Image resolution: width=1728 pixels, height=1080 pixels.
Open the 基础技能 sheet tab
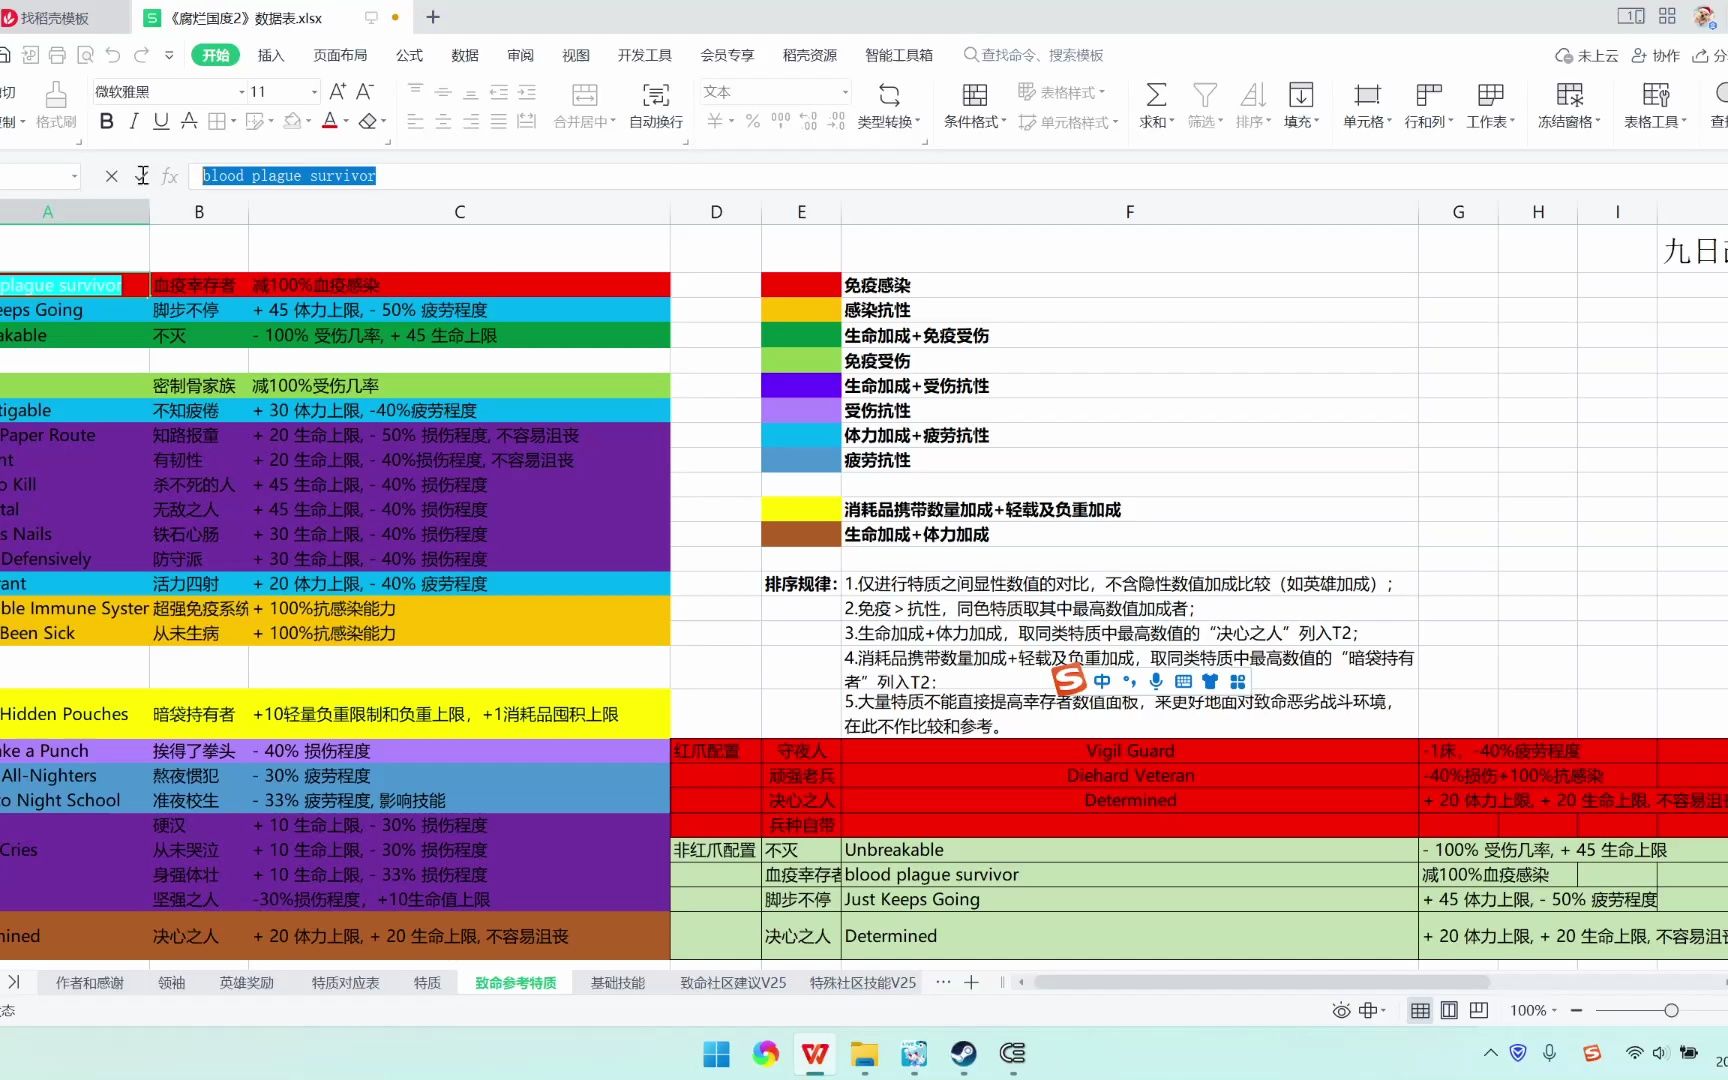tap(616, 982)
